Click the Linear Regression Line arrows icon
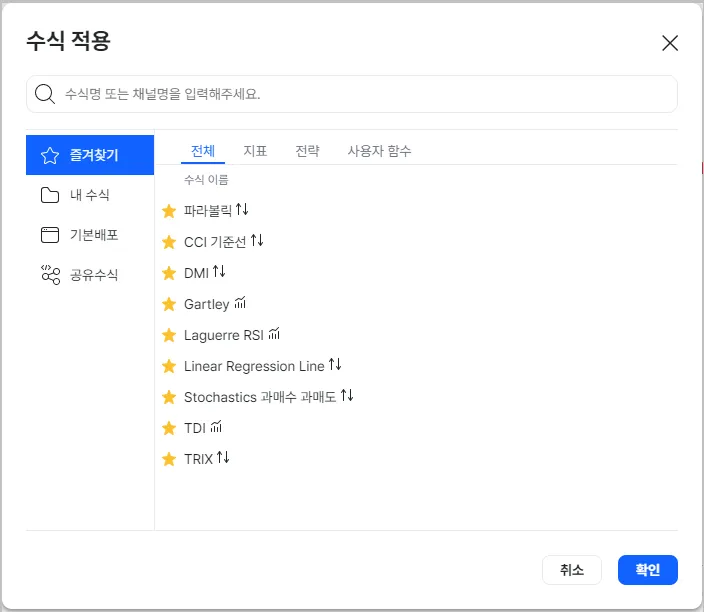 (335, 365)
